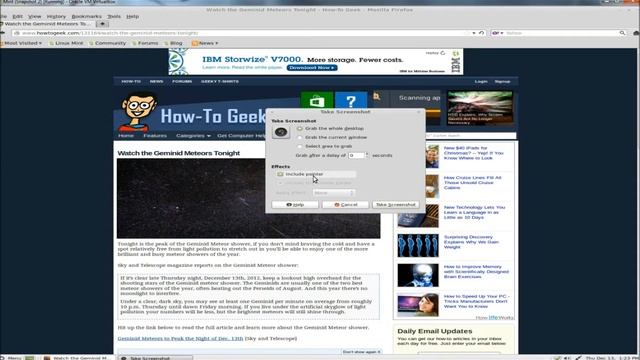Viewport: 640px width, 360px height.
Task: Reload the page with the refresh icon
Action: 482,33
